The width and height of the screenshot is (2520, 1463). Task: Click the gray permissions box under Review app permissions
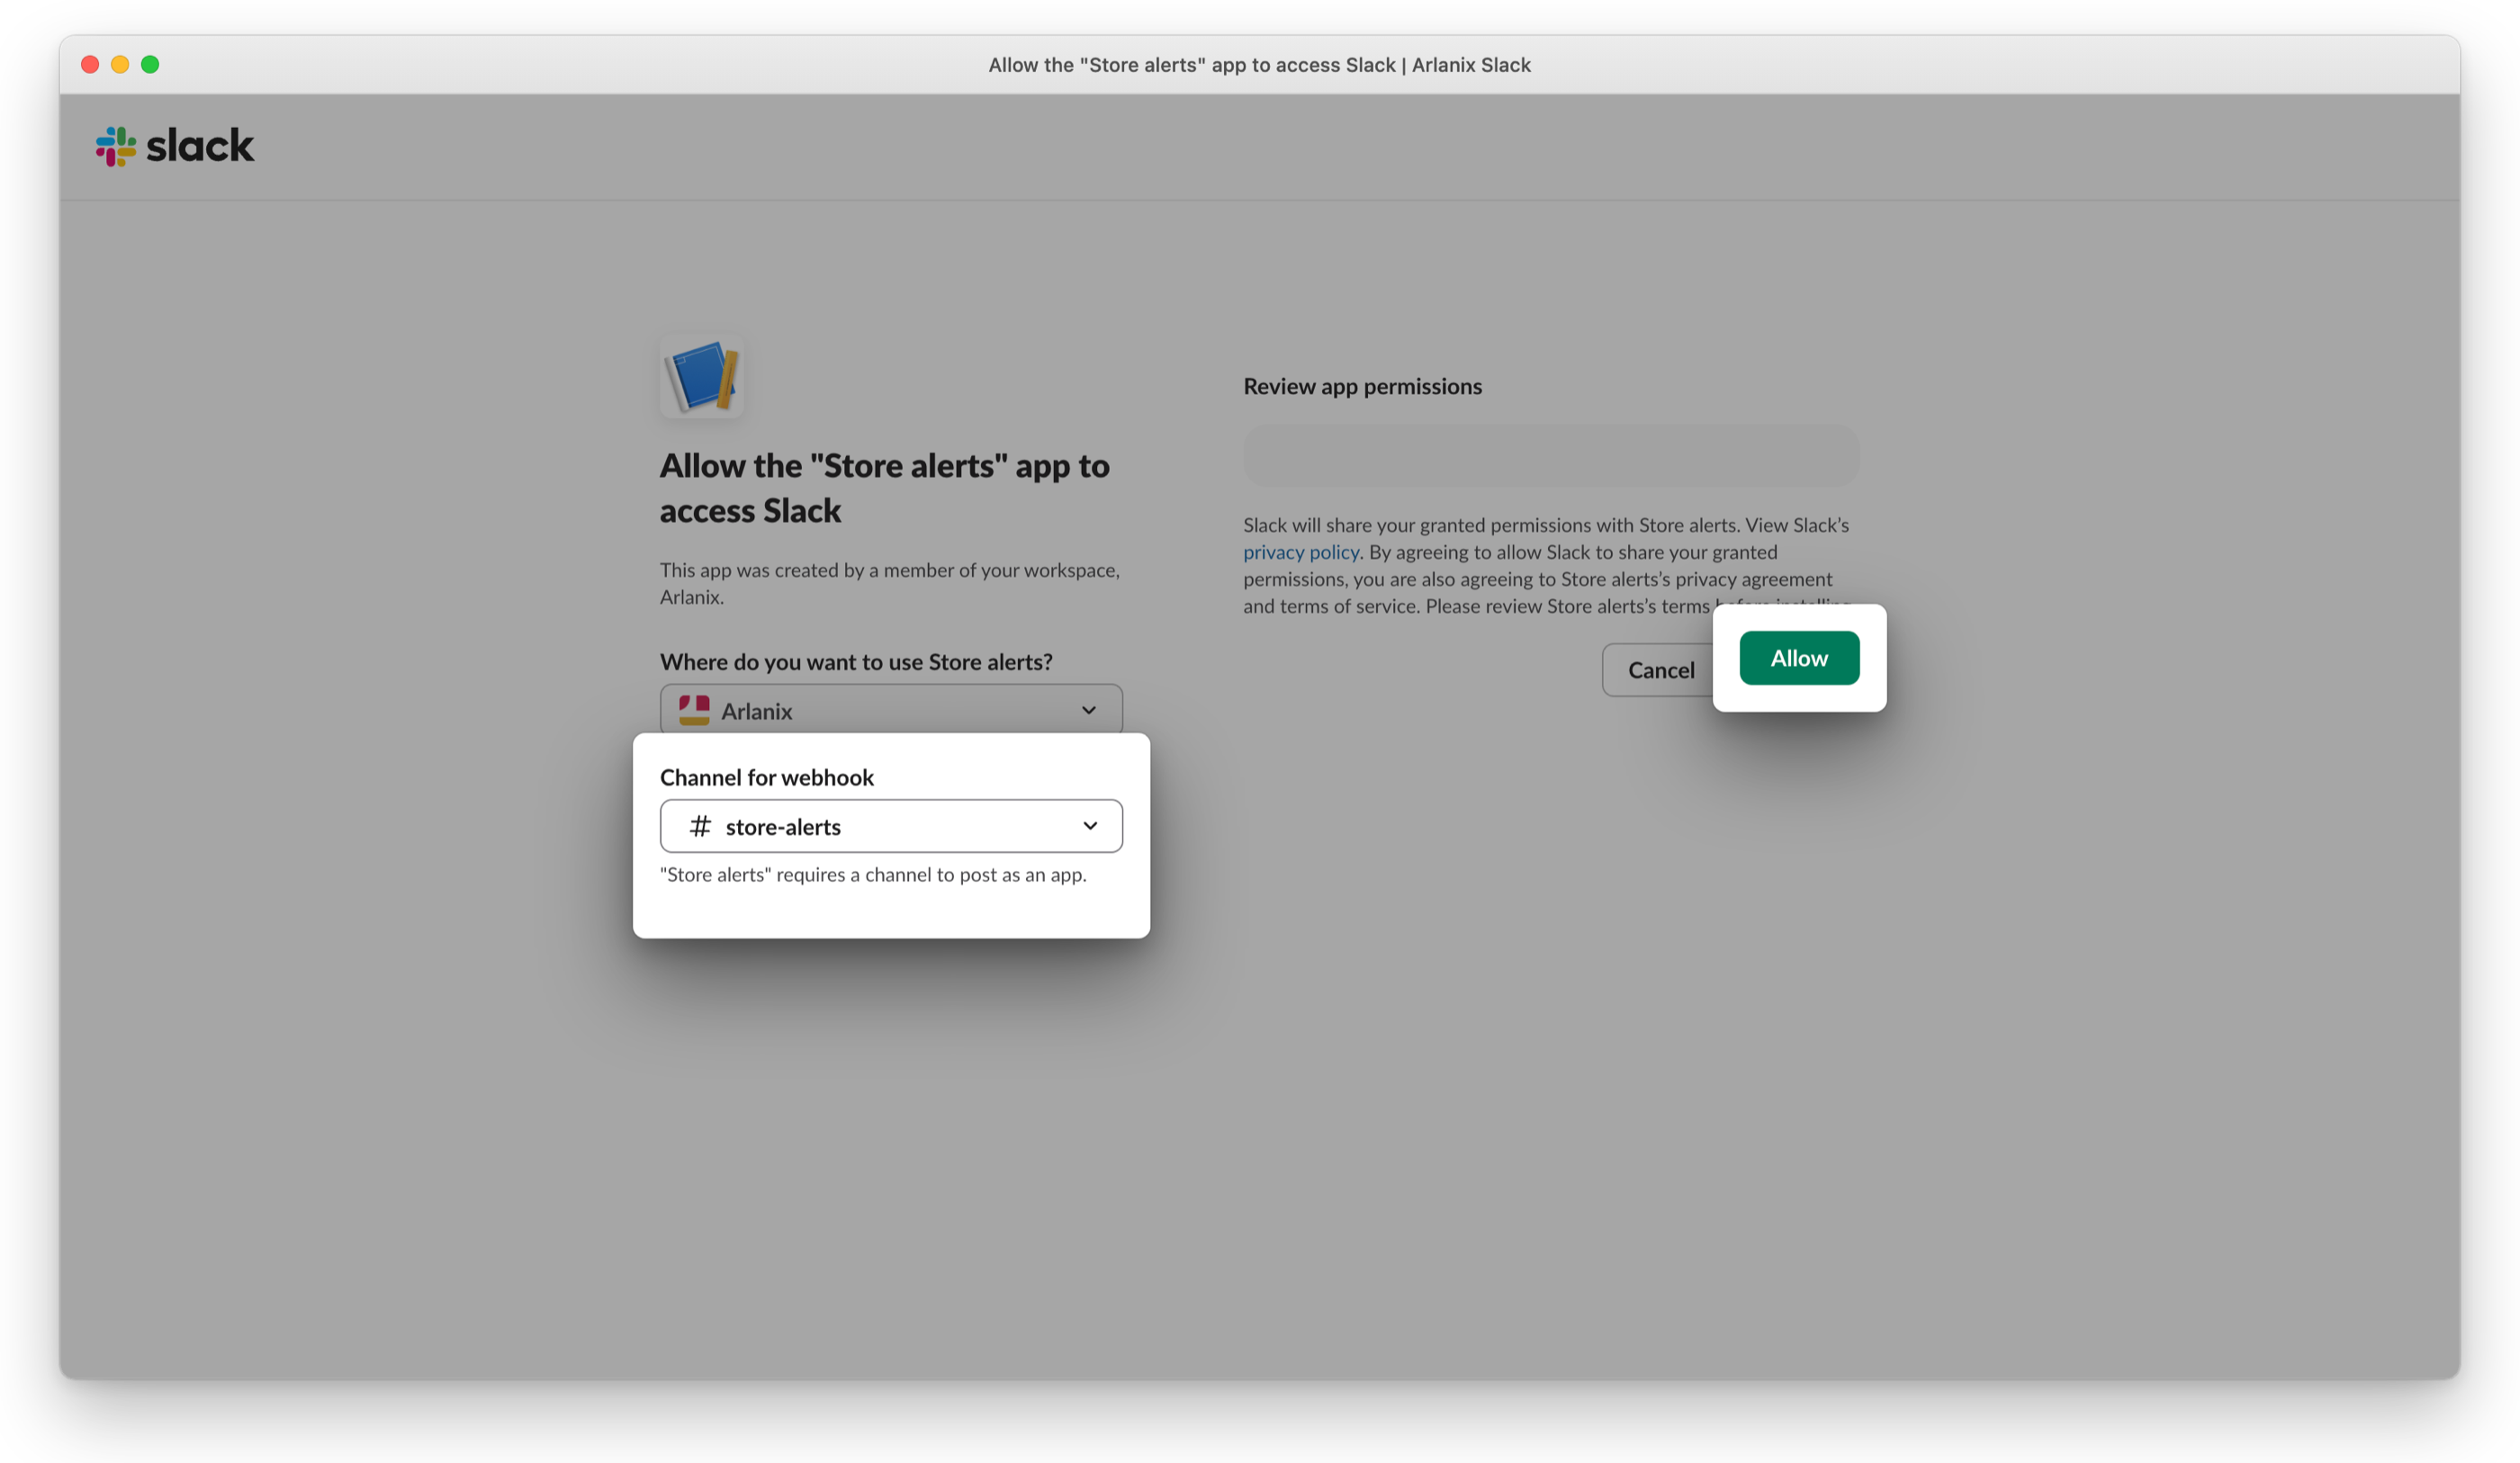coord(1551,455)
